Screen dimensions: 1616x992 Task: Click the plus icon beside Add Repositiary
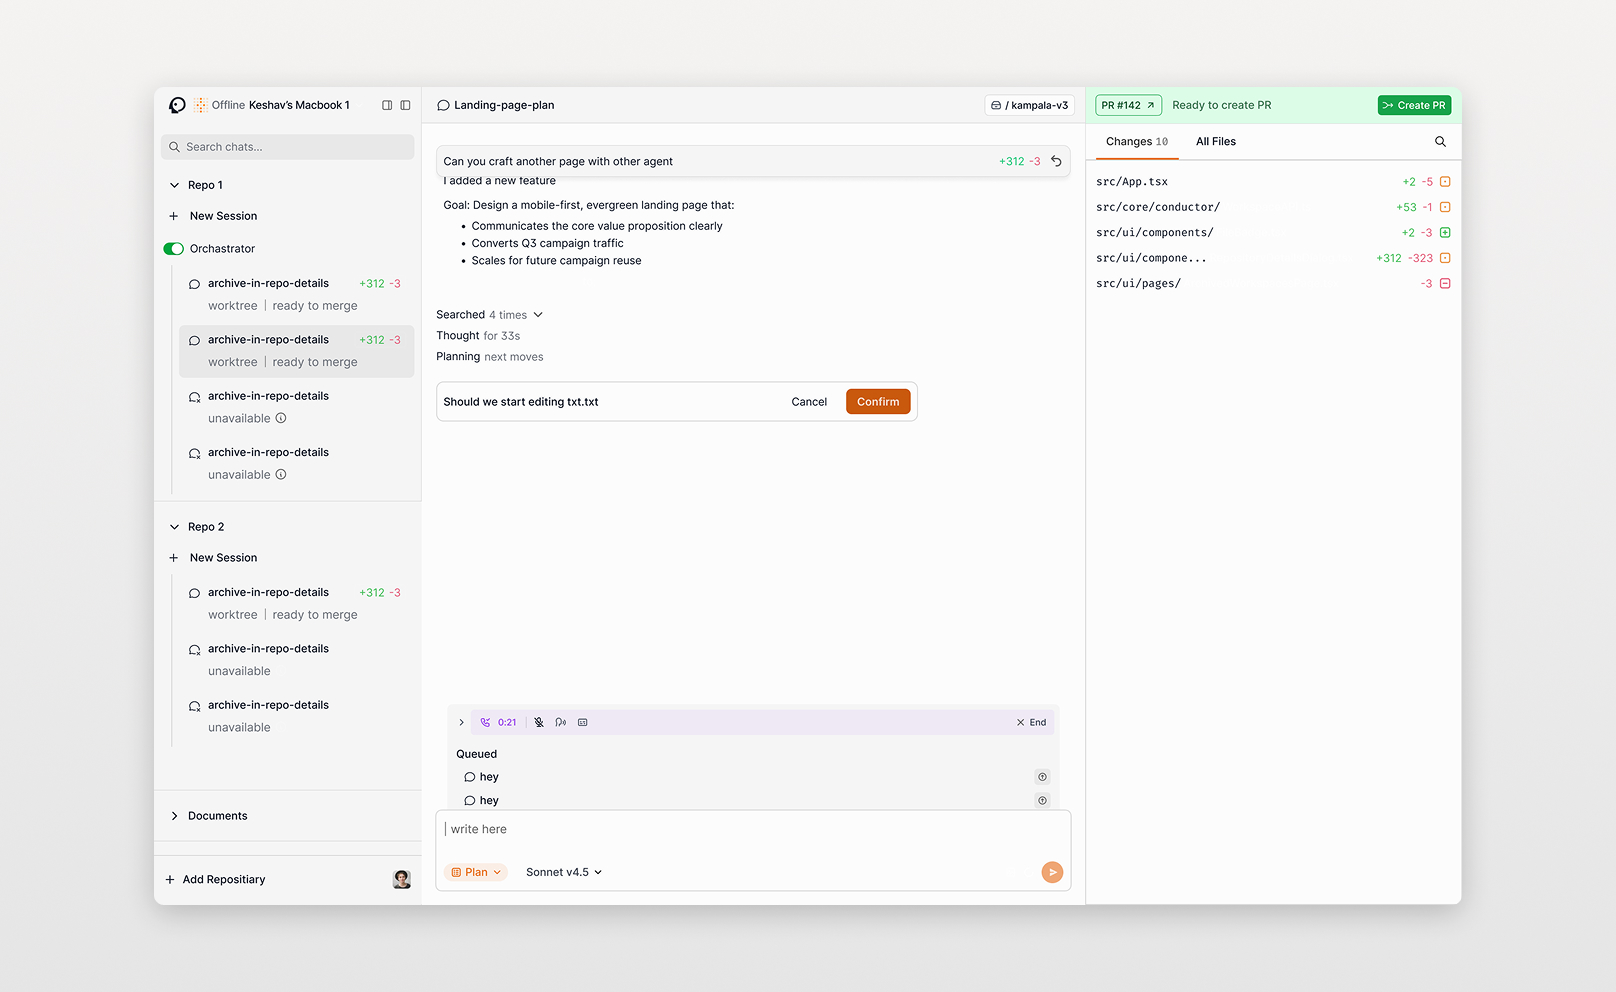(x=170, y=880)
